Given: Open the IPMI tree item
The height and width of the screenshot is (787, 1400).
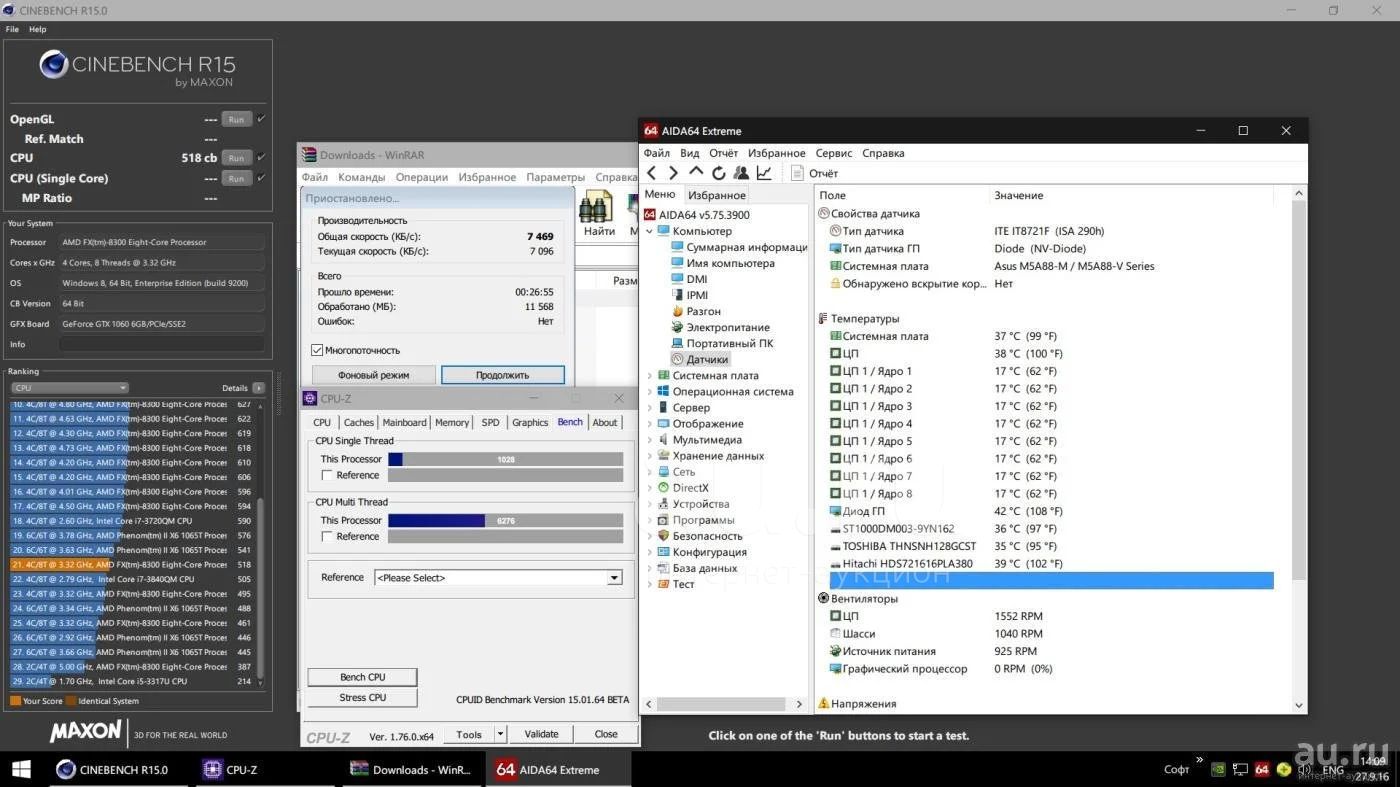Looking at the screenshot, I should tap(689, 295).
